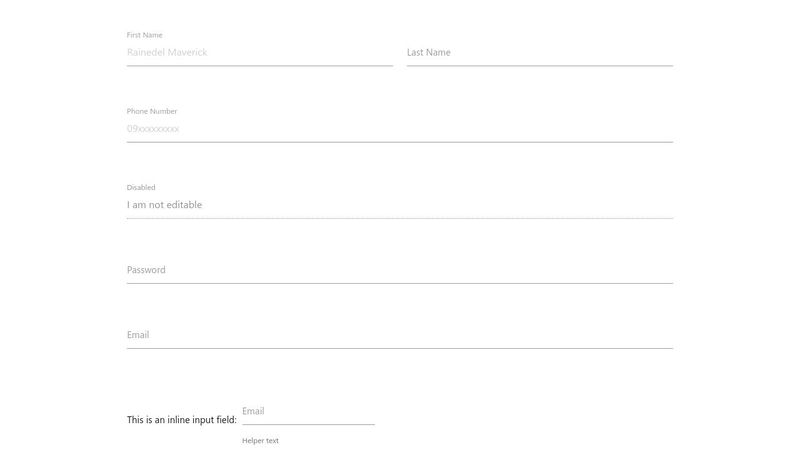800x450 pixels.
Task: Click the 'Password' placeholder text
Action: click(146, 270)
